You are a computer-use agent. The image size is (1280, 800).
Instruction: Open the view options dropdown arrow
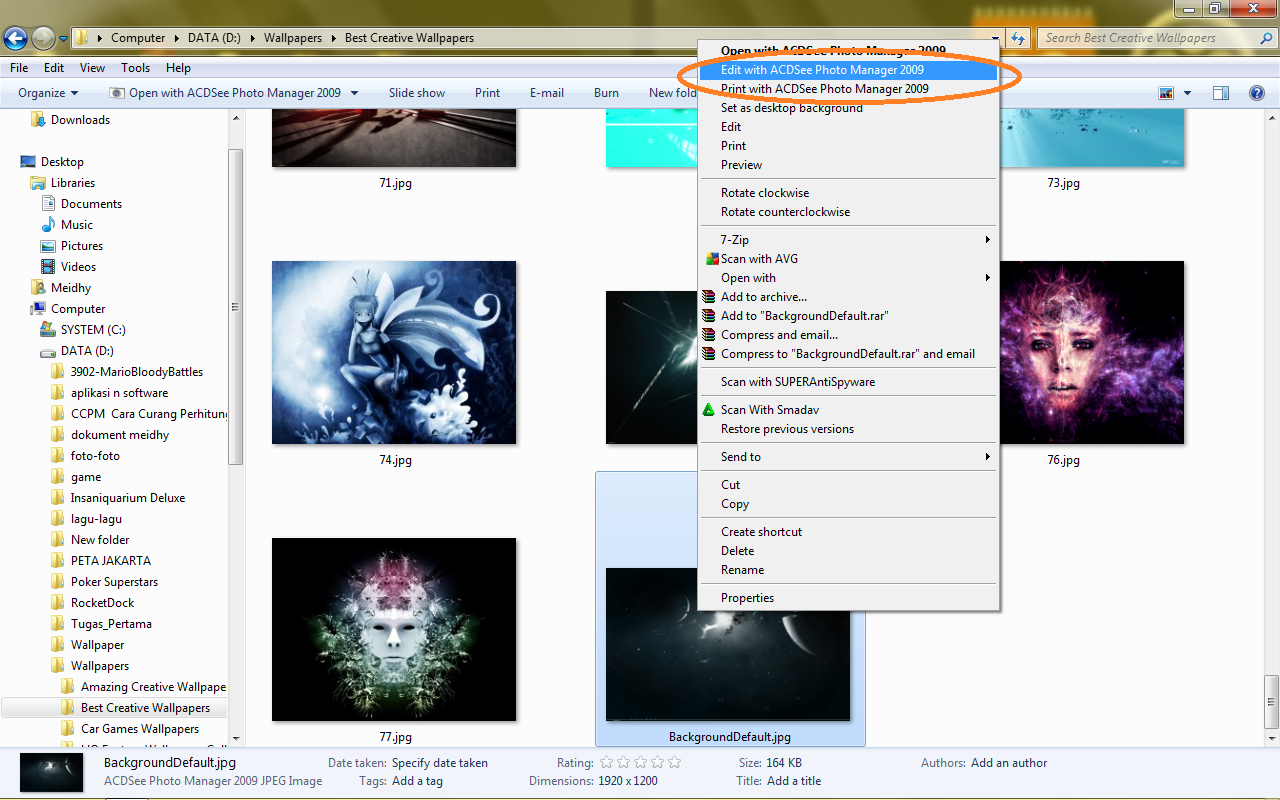[x=1187, y=93]
